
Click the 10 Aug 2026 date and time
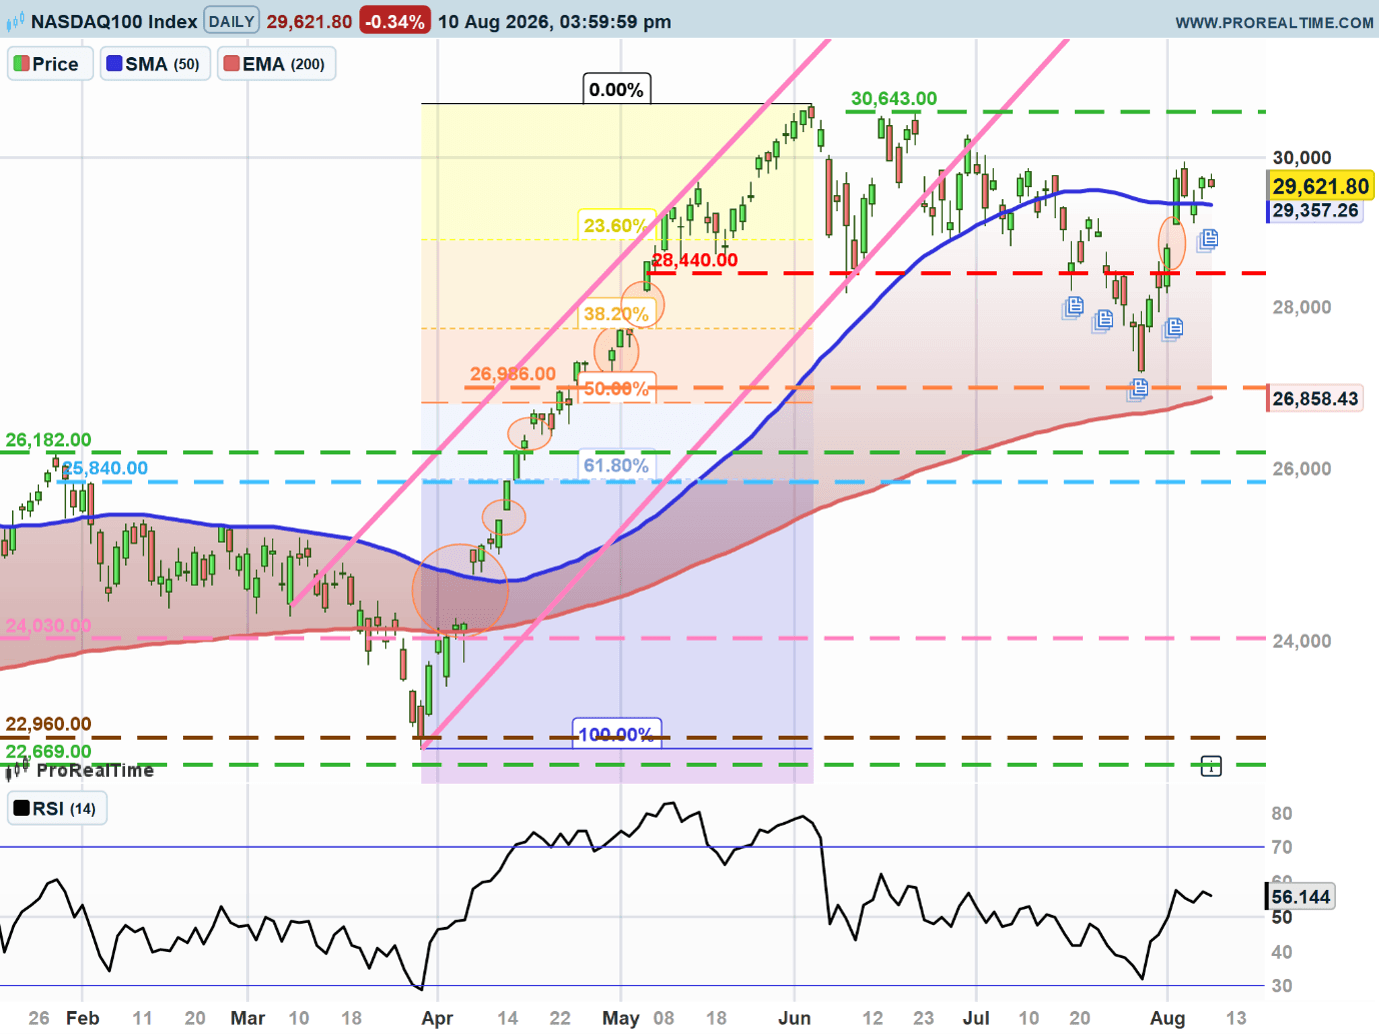click(x=555, y=22)
